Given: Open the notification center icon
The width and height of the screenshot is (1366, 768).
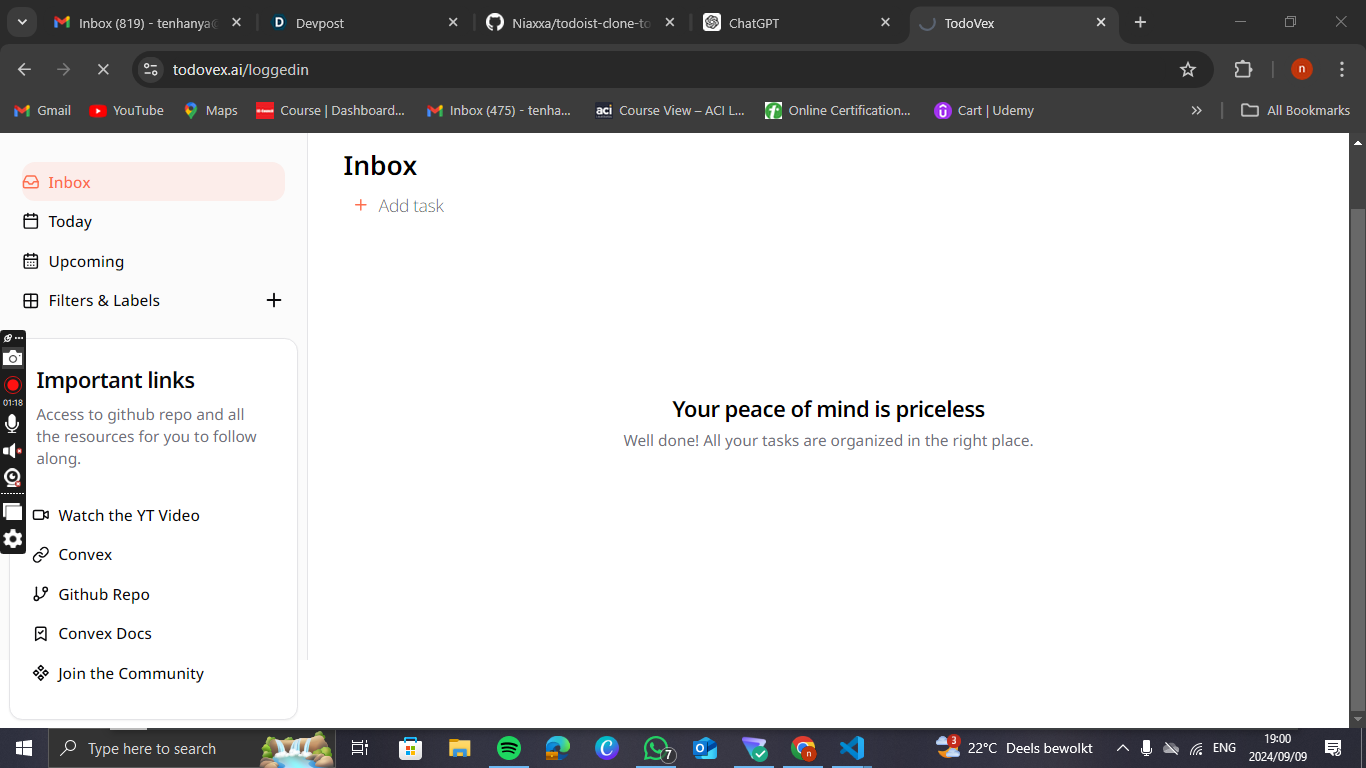Looking at the screenshot, I should coord(1332,748).
